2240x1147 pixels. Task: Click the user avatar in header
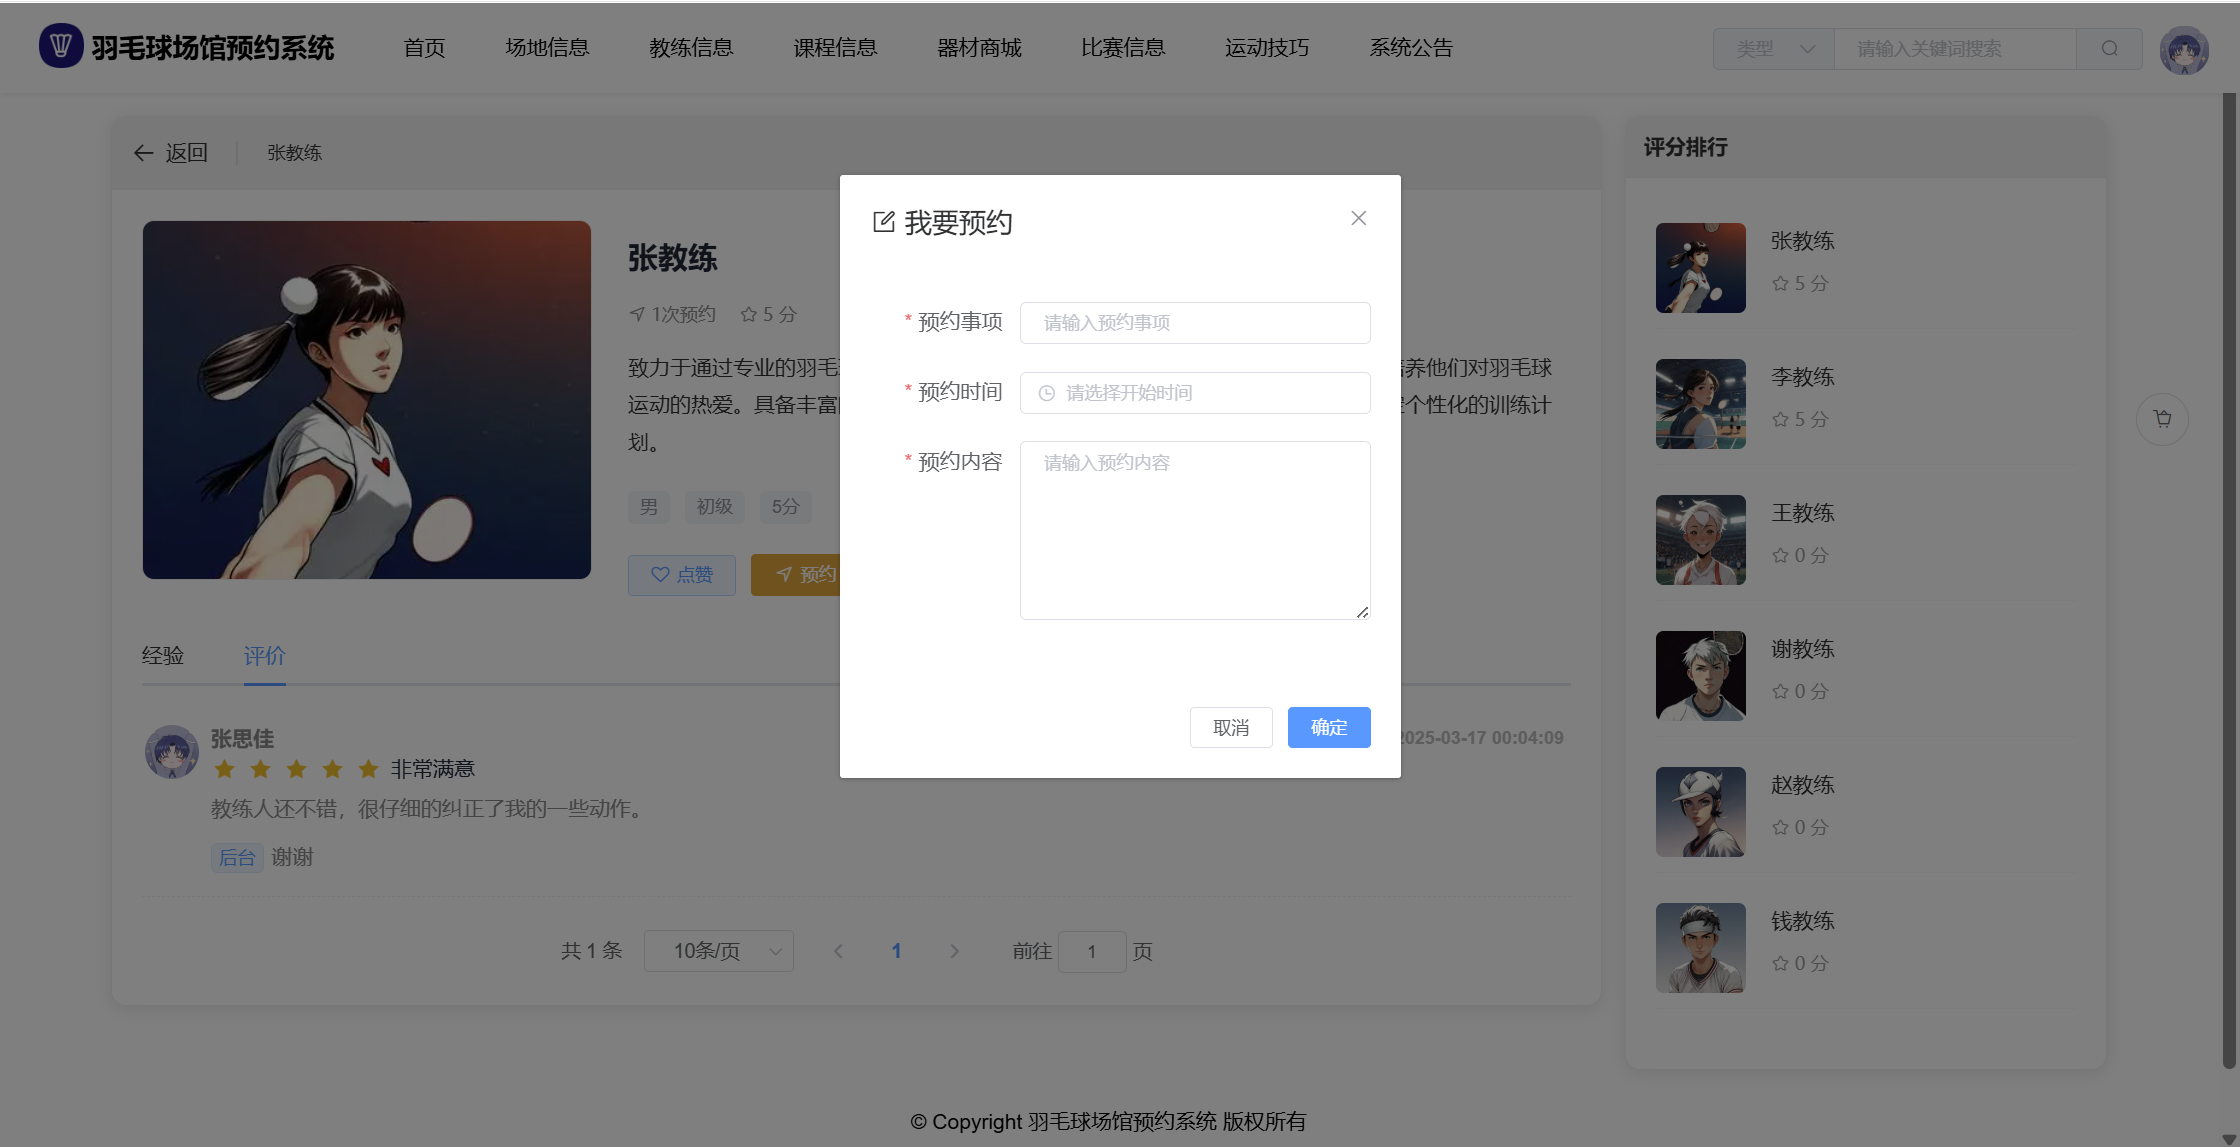coord(2183,49)
